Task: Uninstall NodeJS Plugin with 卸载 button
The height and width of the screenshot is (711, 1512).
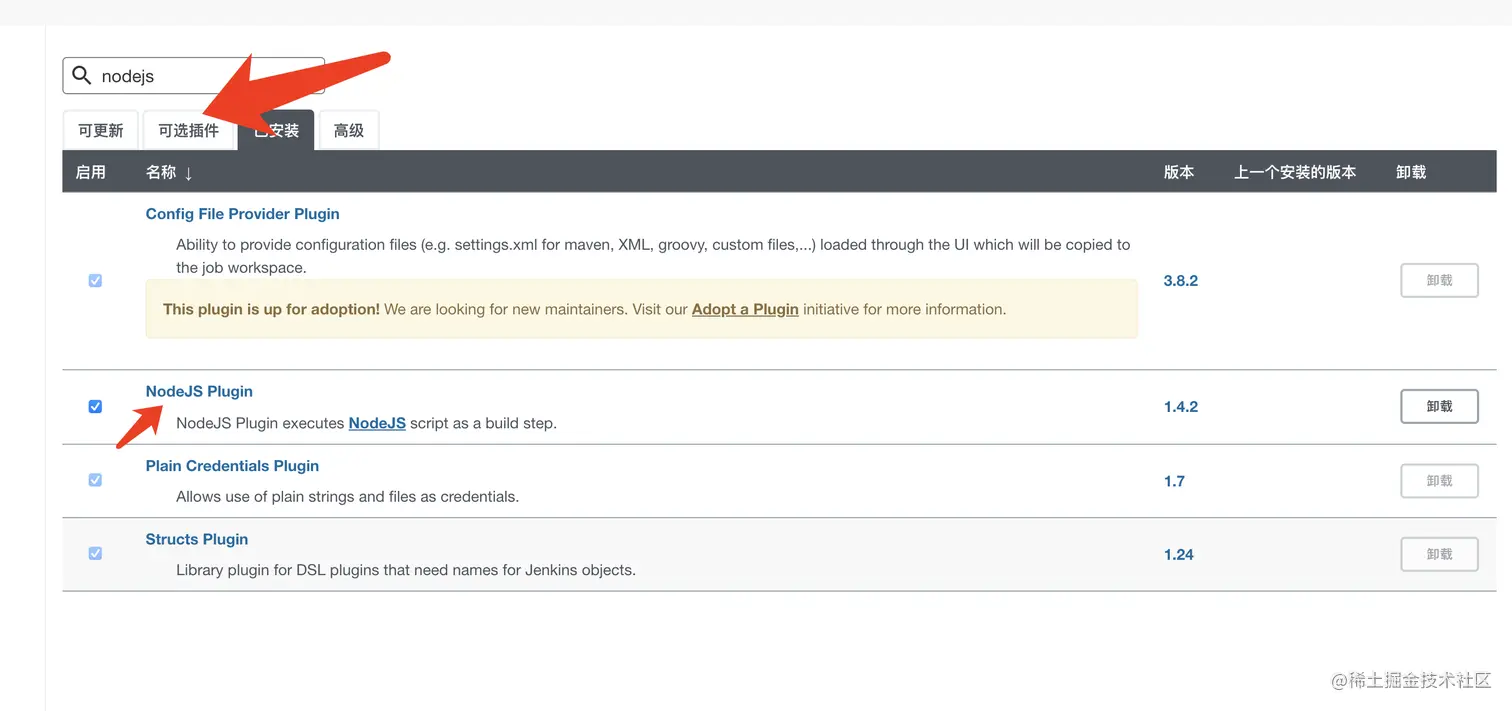Action: [1439, 407]
